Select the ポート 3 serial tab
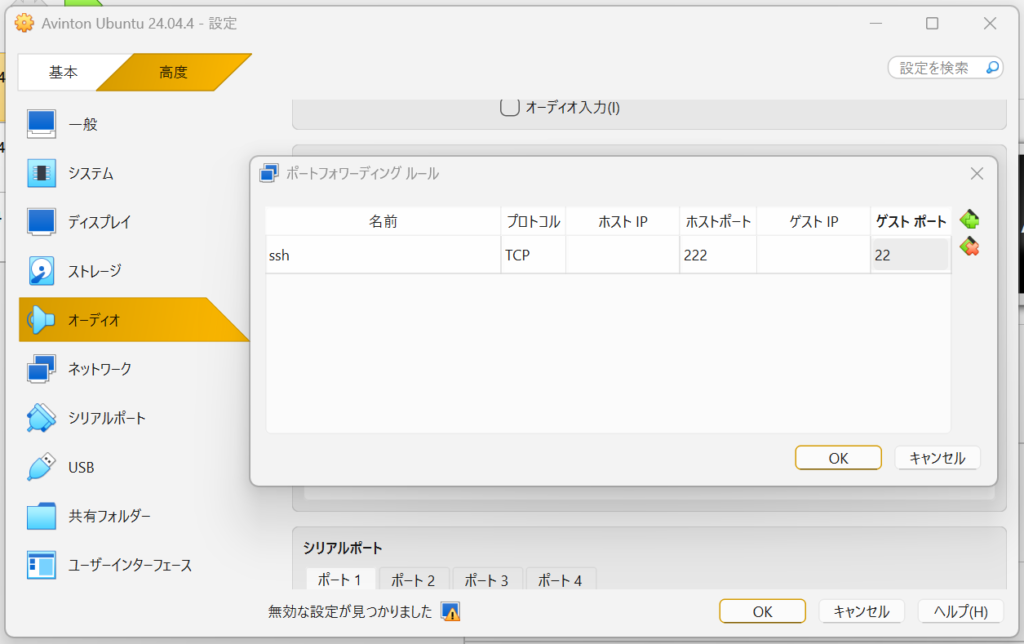This screenshot has width=1024, height=644. click(x=486, y=579)
